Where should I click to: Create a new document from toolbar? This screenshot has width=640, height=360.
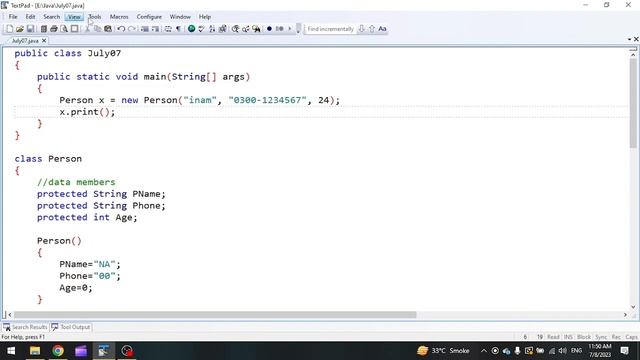[x=9, y=29]
